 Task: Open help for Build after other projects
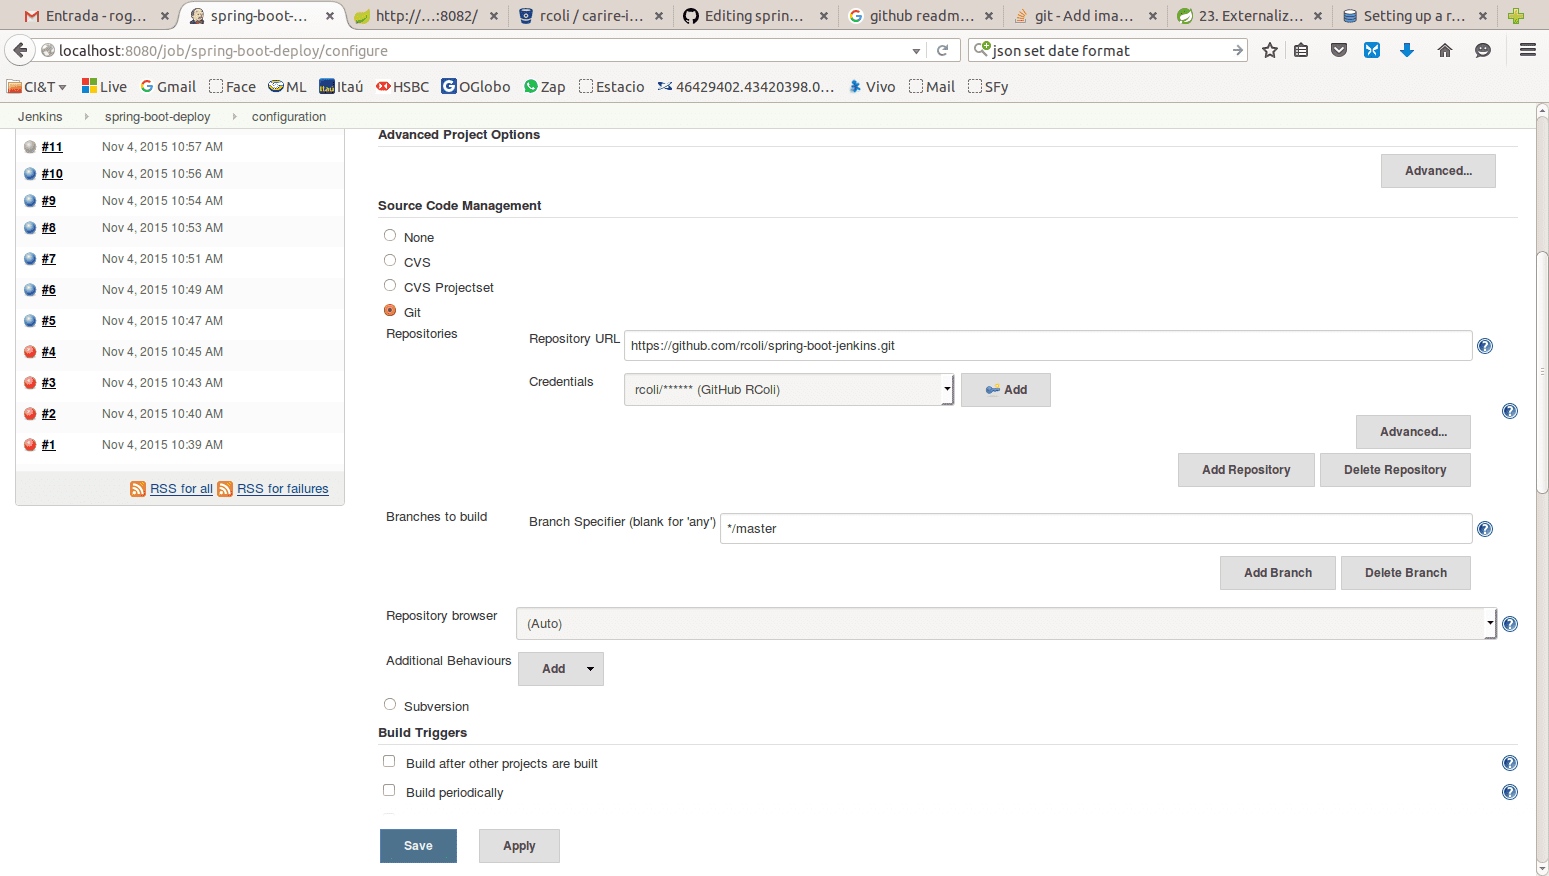click(1510, 763)
